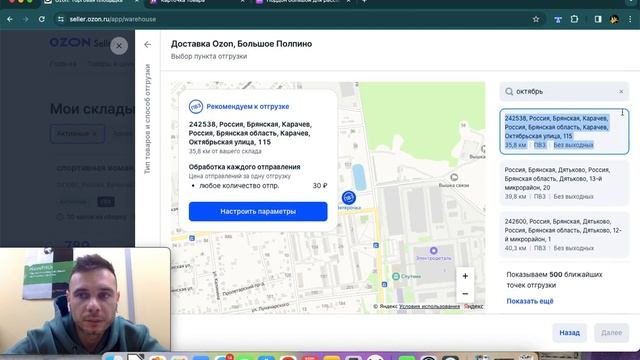Open Yandex "Условия использования" link on map
640x360 pixels.
[x=429, y=307]
